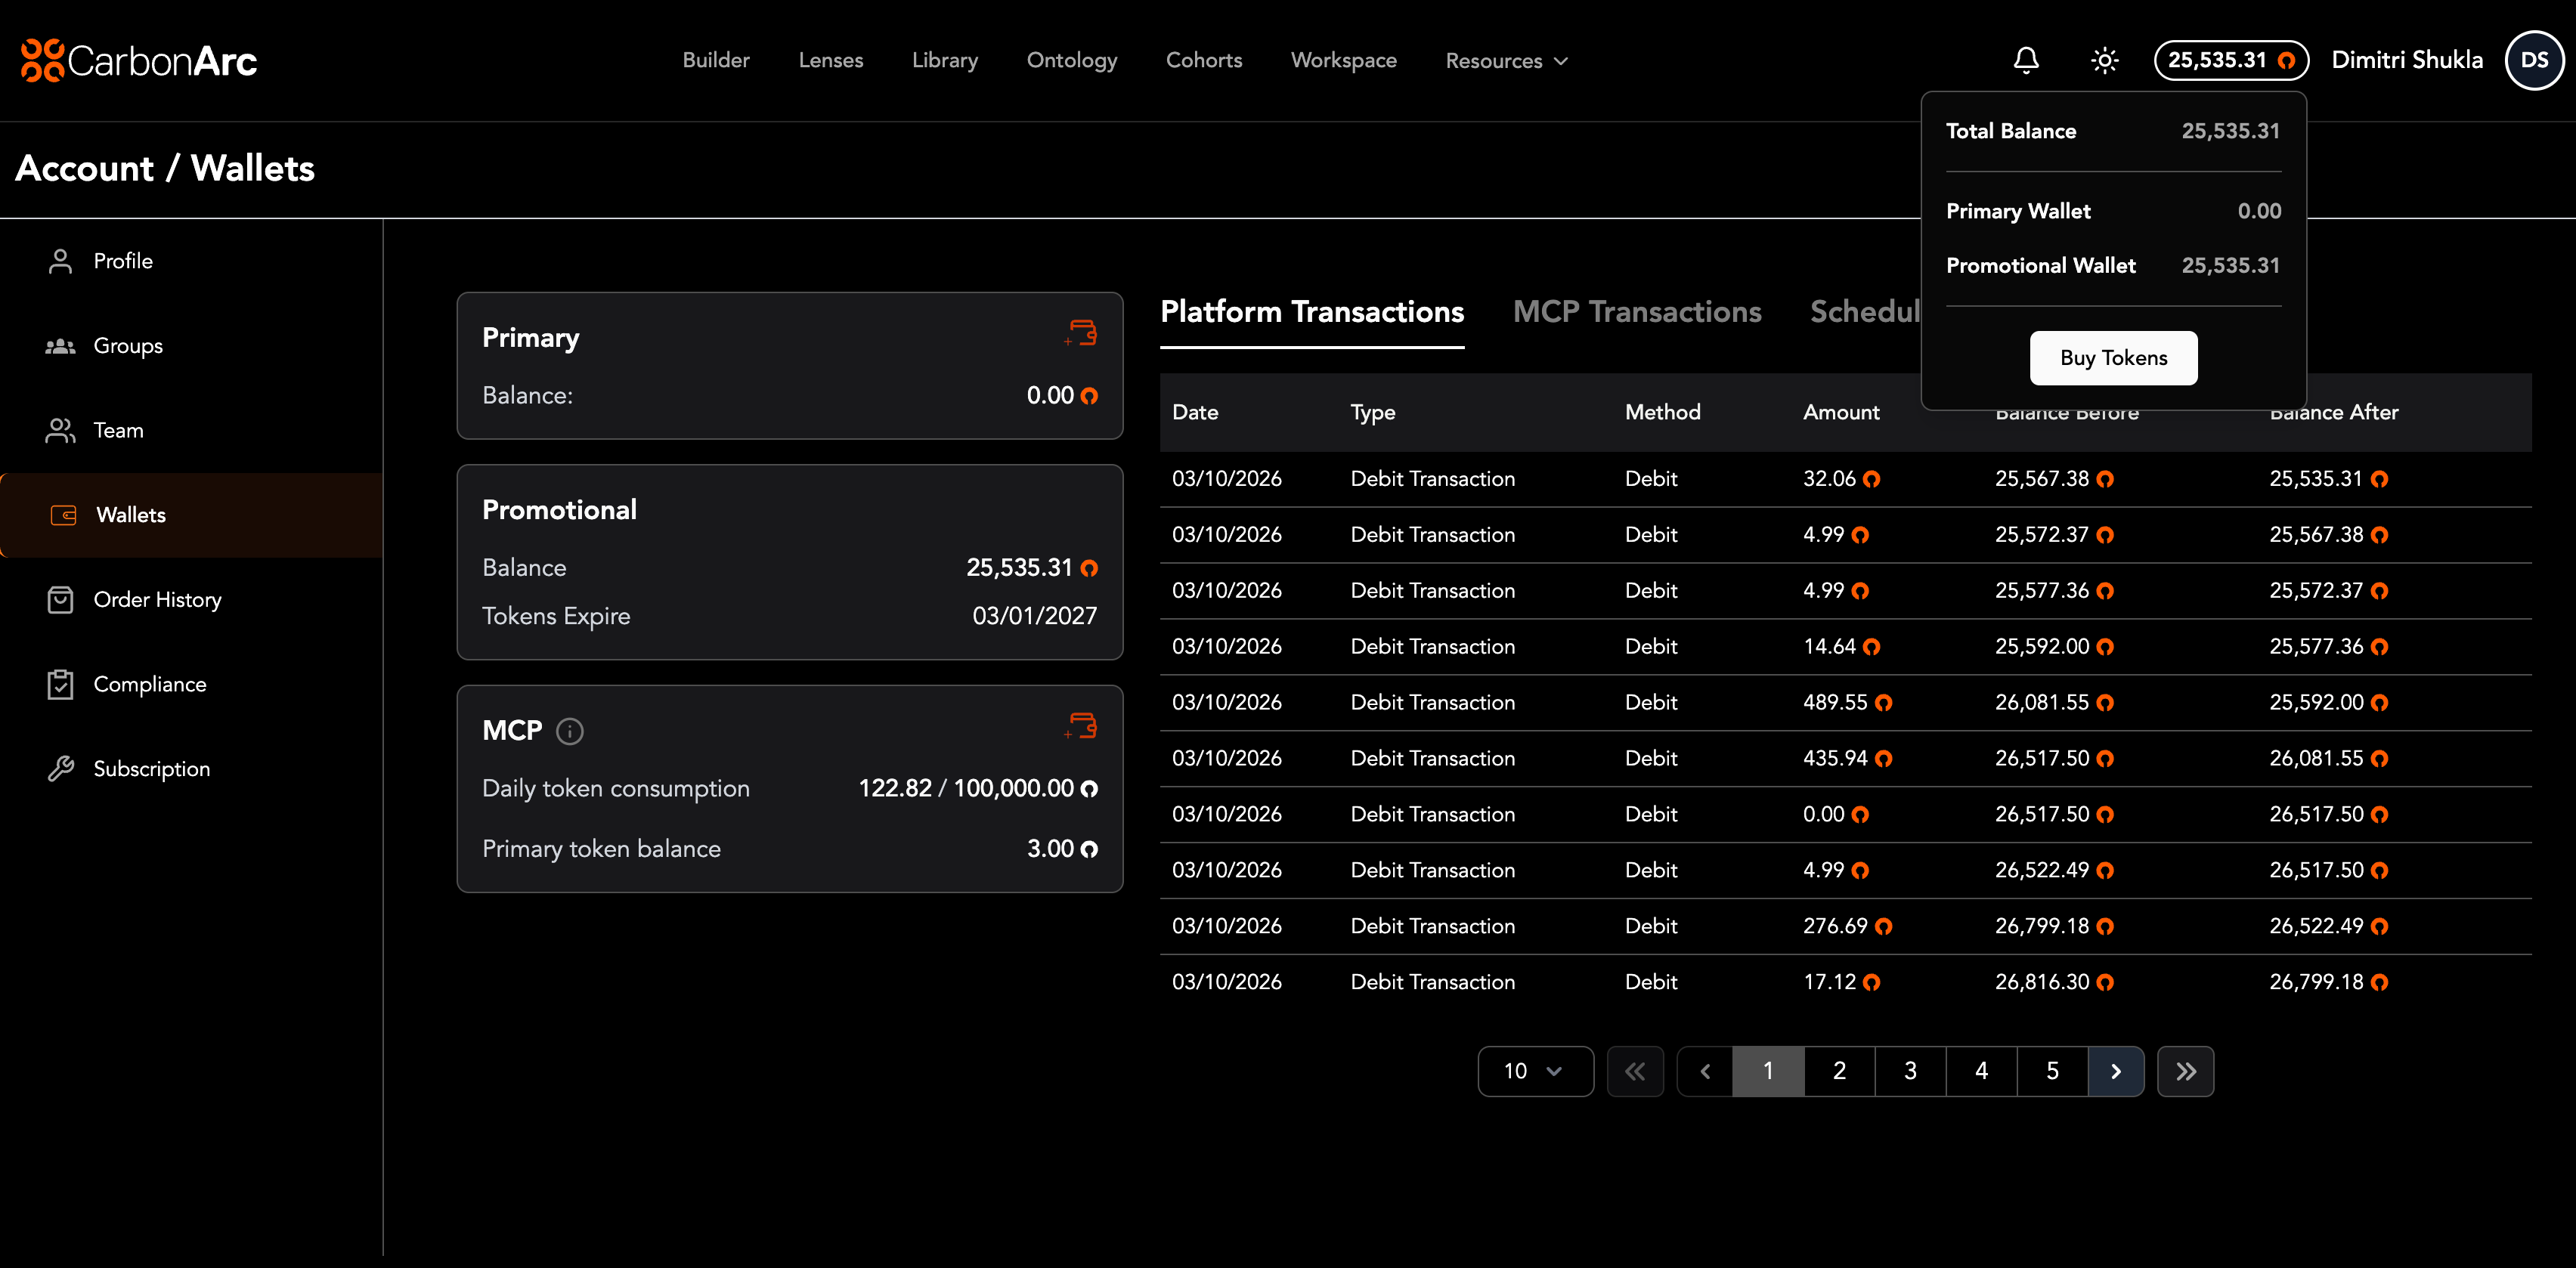Image resolution: width=2576 pixels, height=1268 pixels.
Task: Open the Subscription sidebar item
Action: click(x=151, y=769)
